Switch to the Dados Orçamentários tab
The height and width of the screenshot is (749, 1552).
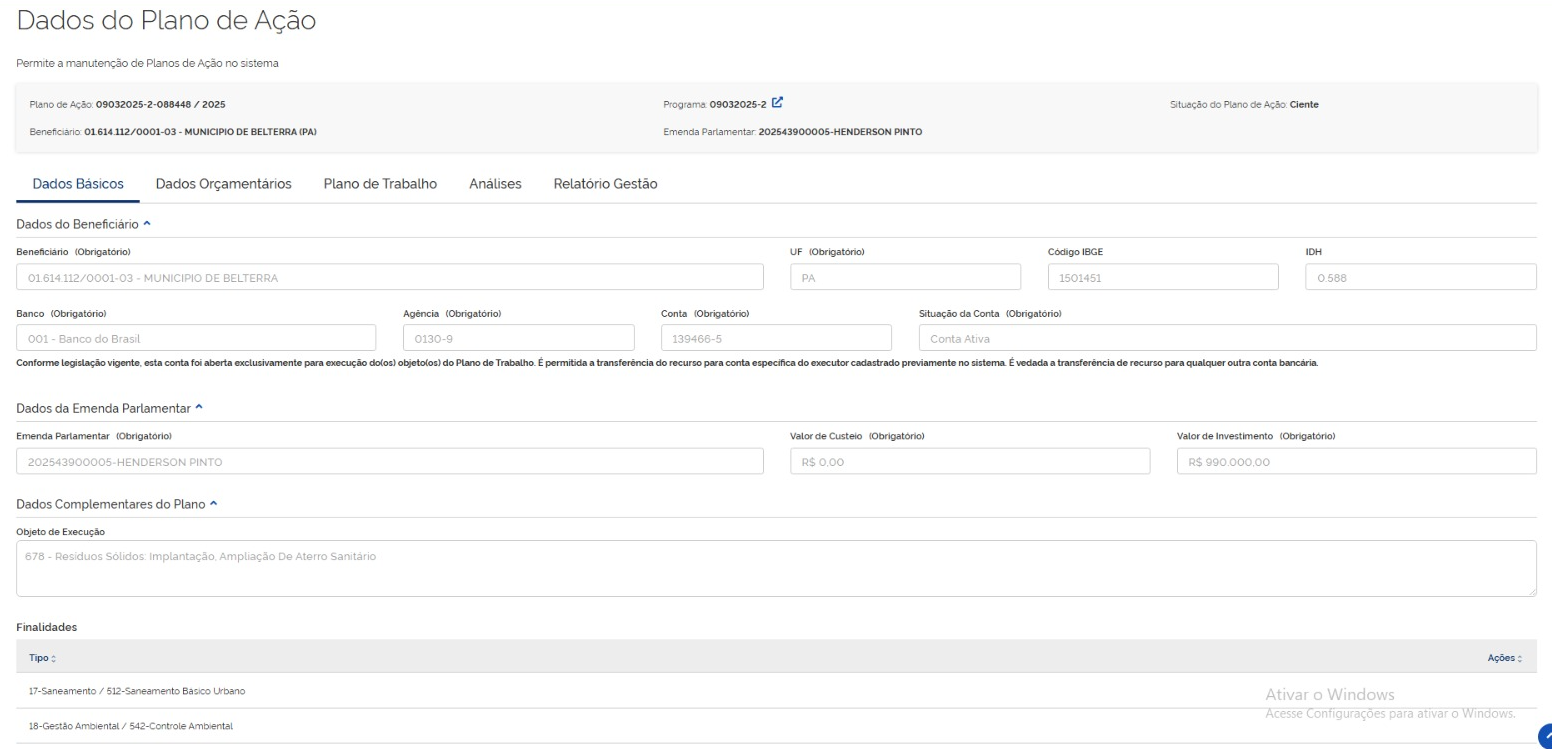coord(223,184)
